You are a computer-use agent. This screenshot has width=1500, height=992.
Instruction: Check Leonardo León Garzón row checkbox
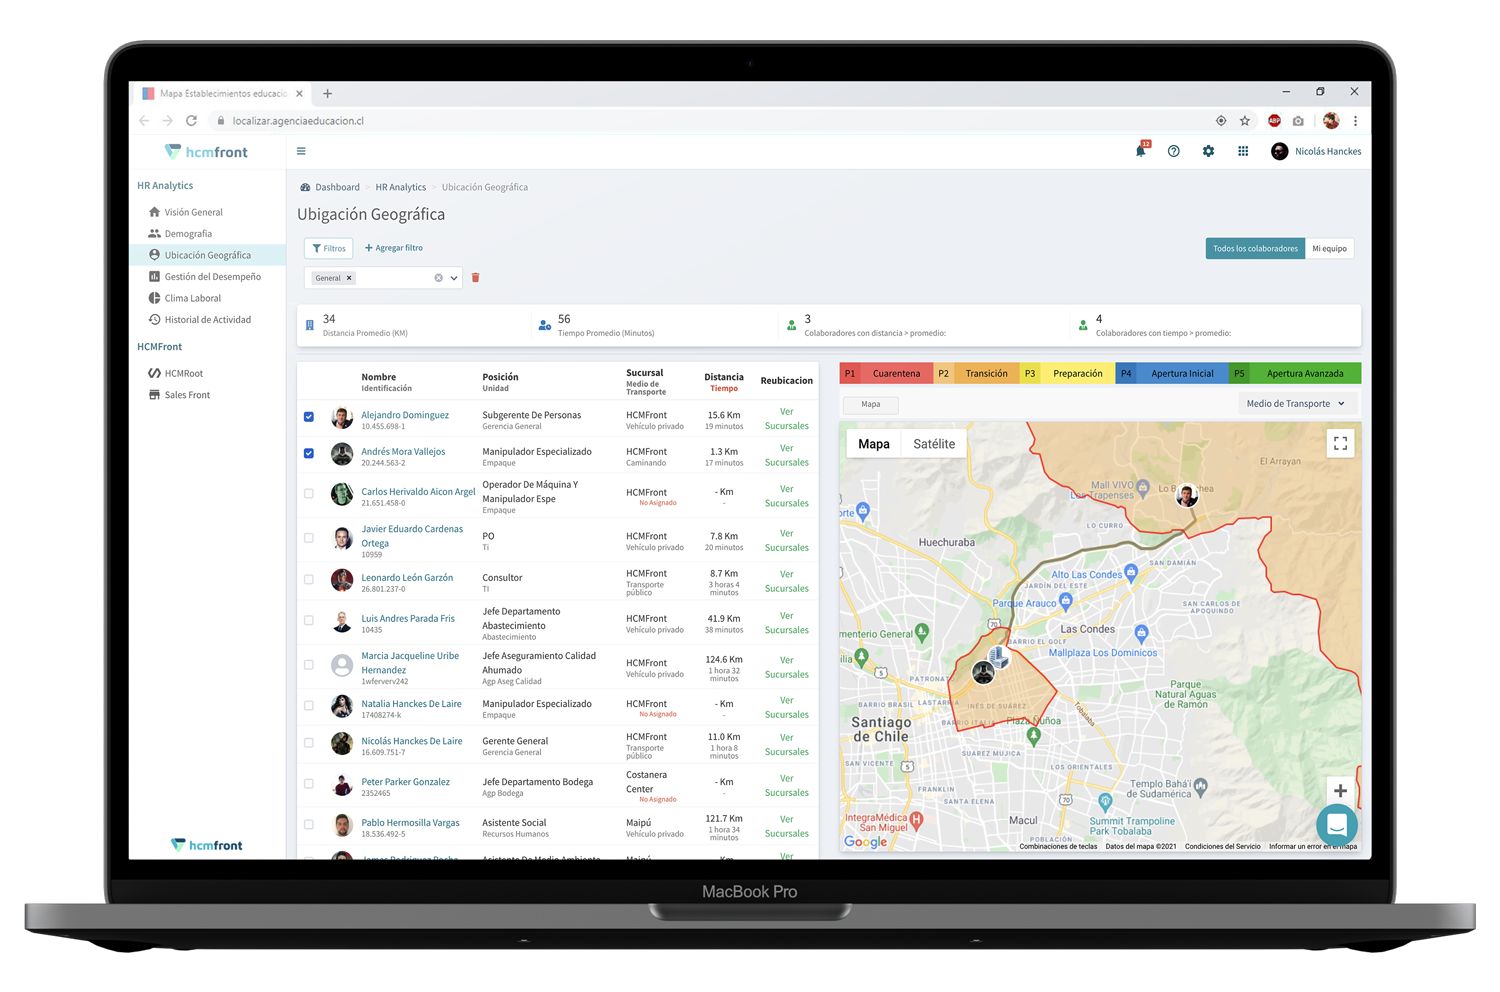[309, 580]
